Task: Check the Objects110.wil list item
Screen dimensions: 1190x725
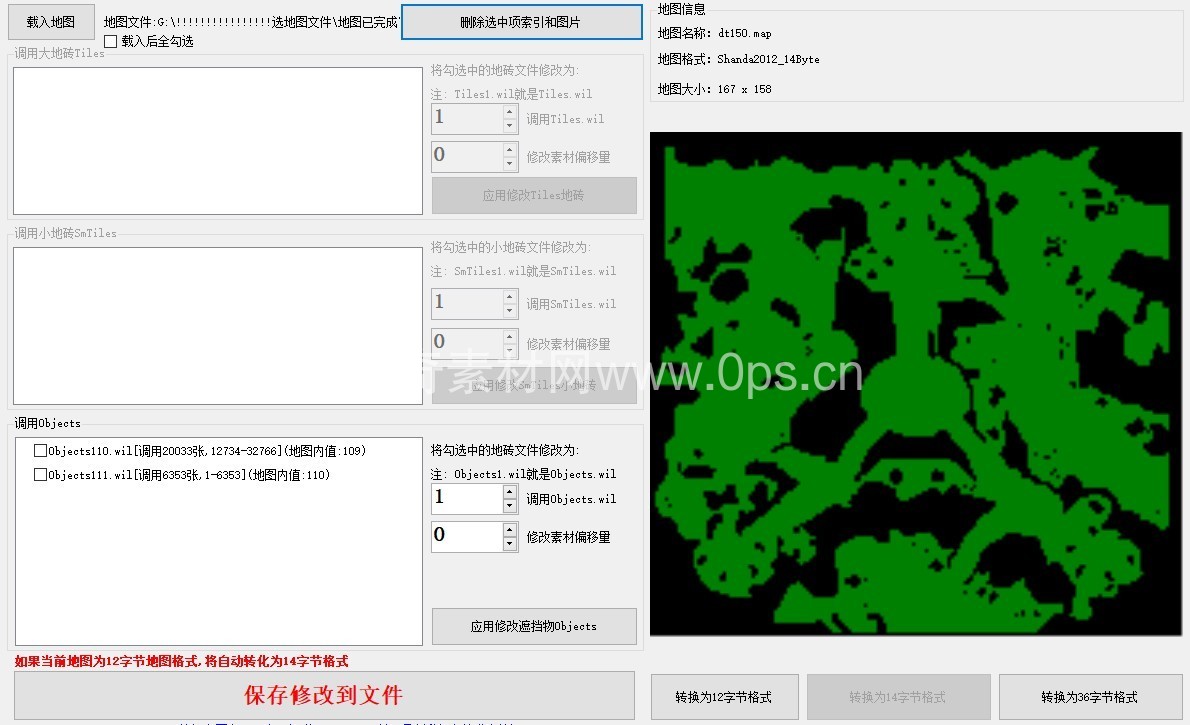Action: point(41,451)
